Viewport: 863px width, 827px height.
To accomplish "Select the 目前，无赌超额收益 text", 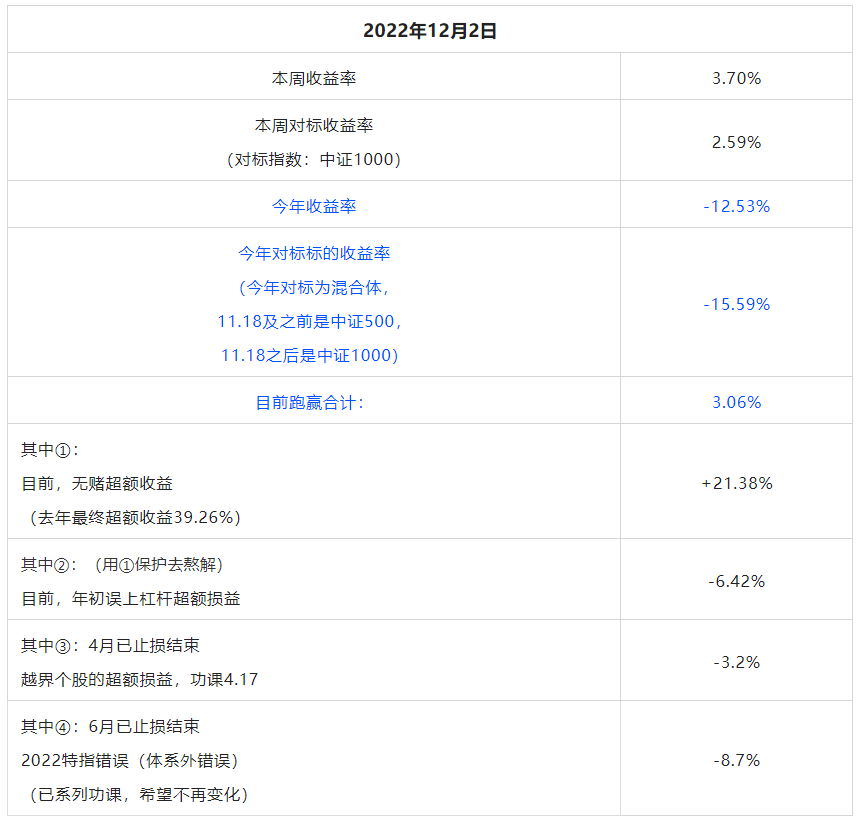I will (x=97, y=484).
